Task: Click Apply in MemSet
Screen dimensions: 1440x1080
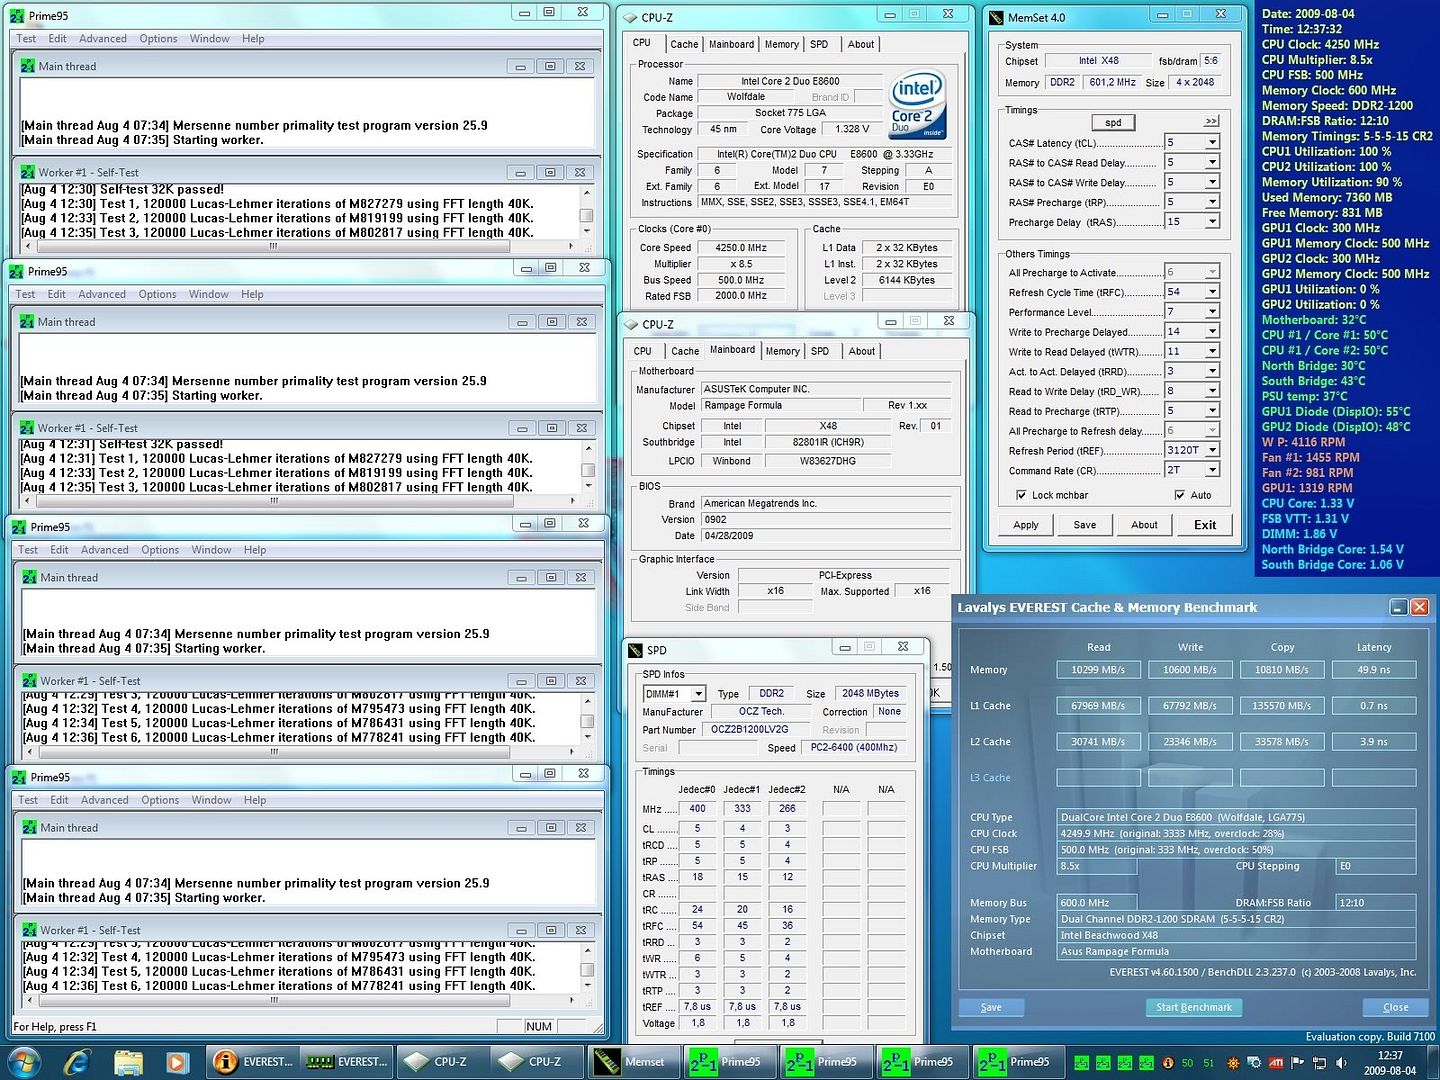Action: [1026, 525]
